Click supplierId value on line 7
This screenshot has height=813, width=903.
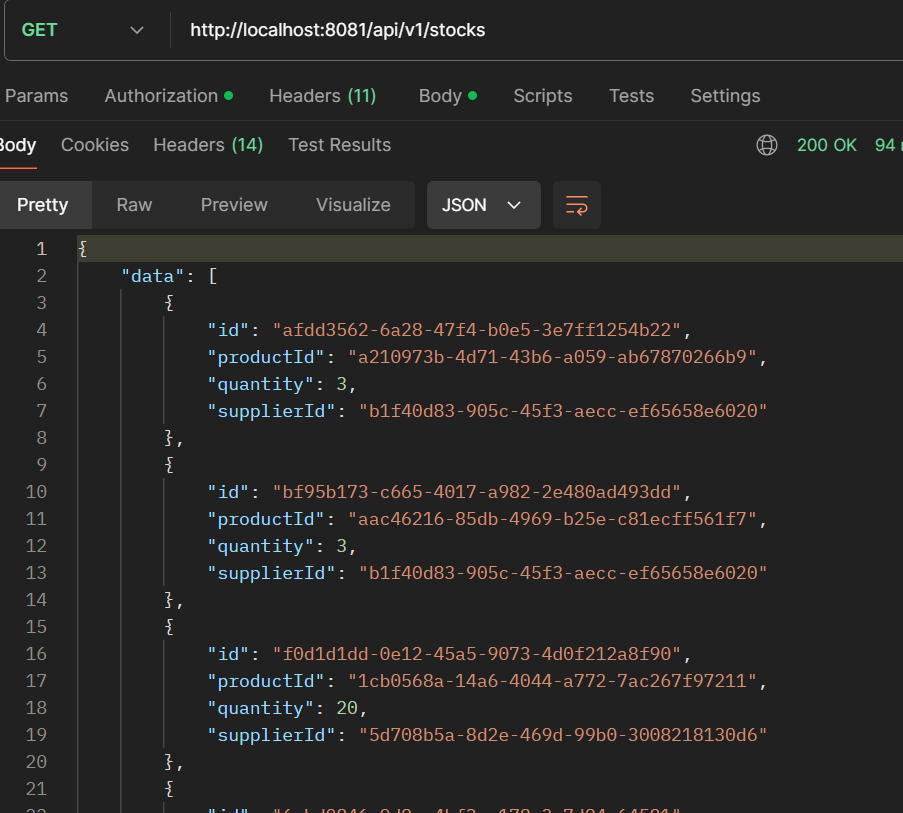[x=563, y=411]
